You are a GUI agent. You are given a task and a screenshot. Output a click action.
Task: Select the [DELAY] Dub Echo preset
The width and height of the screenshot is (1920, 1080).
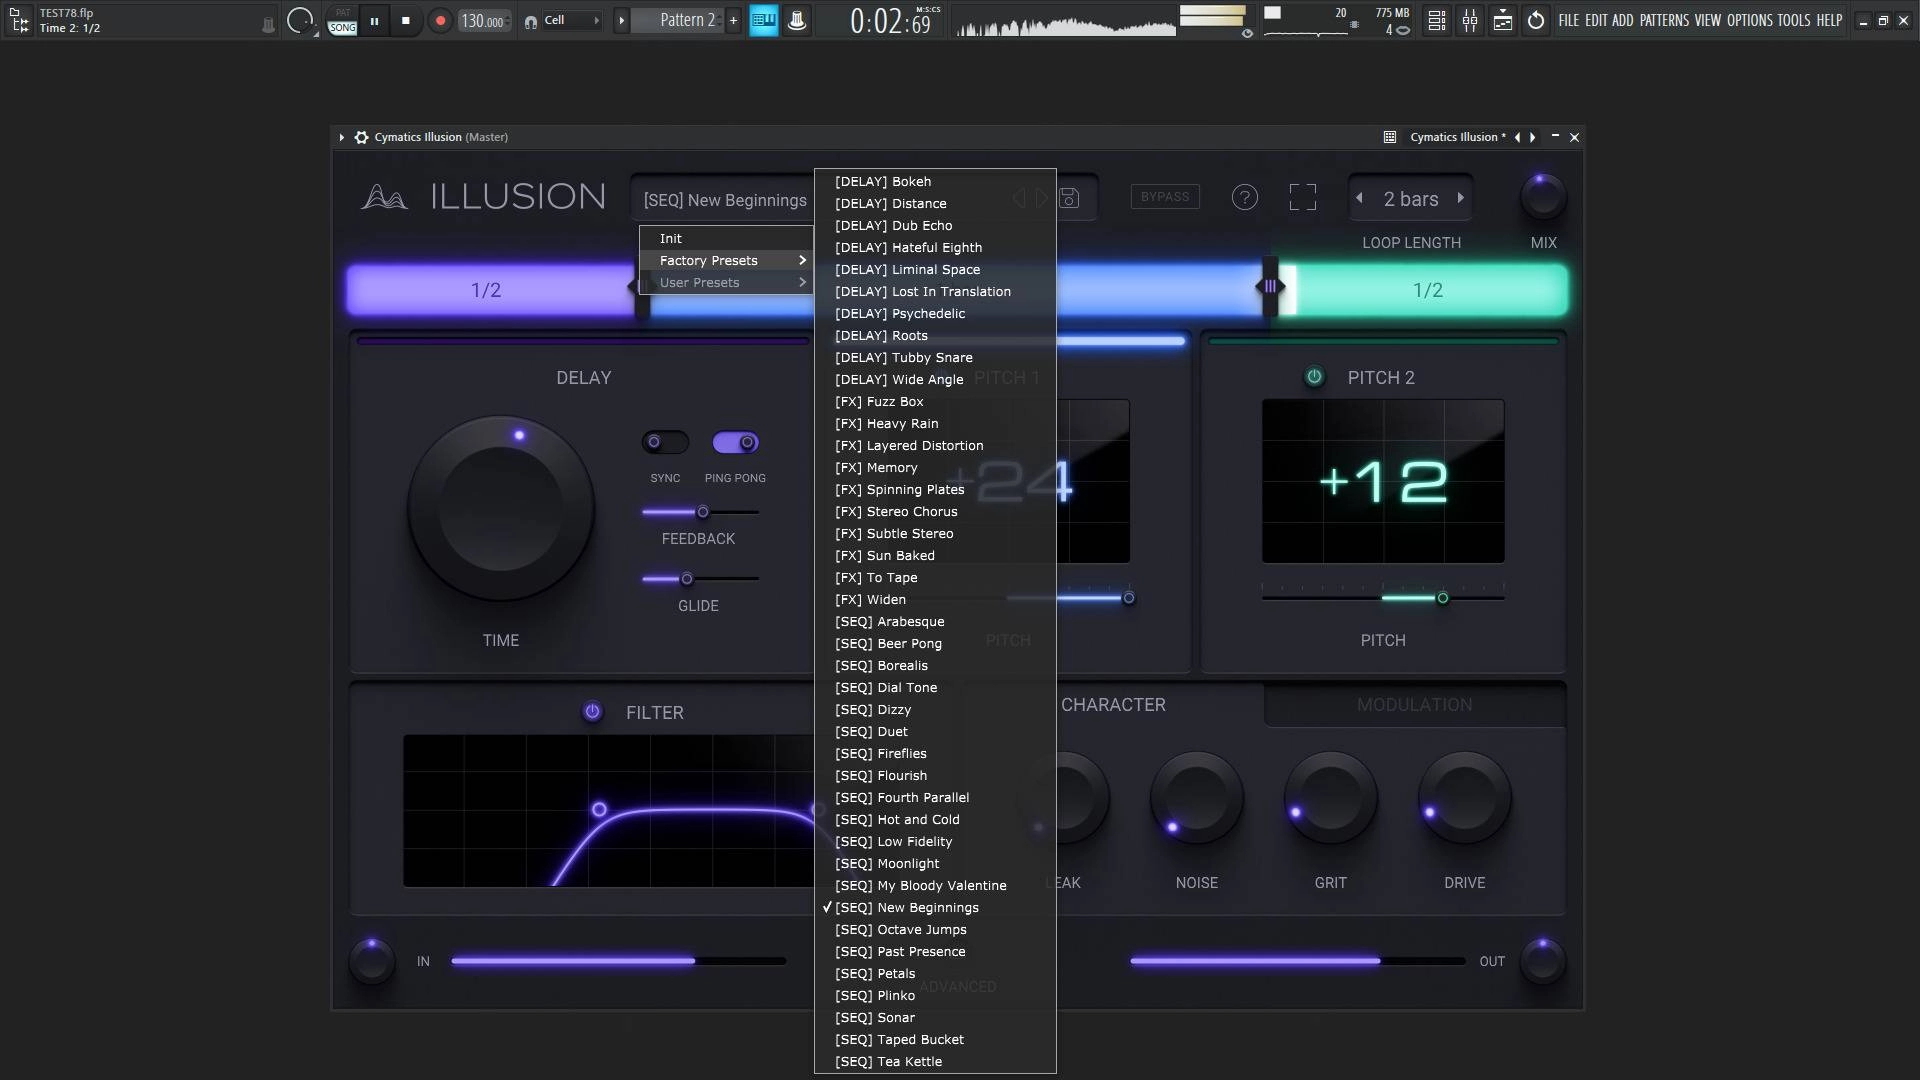click(x=935, y=225)
